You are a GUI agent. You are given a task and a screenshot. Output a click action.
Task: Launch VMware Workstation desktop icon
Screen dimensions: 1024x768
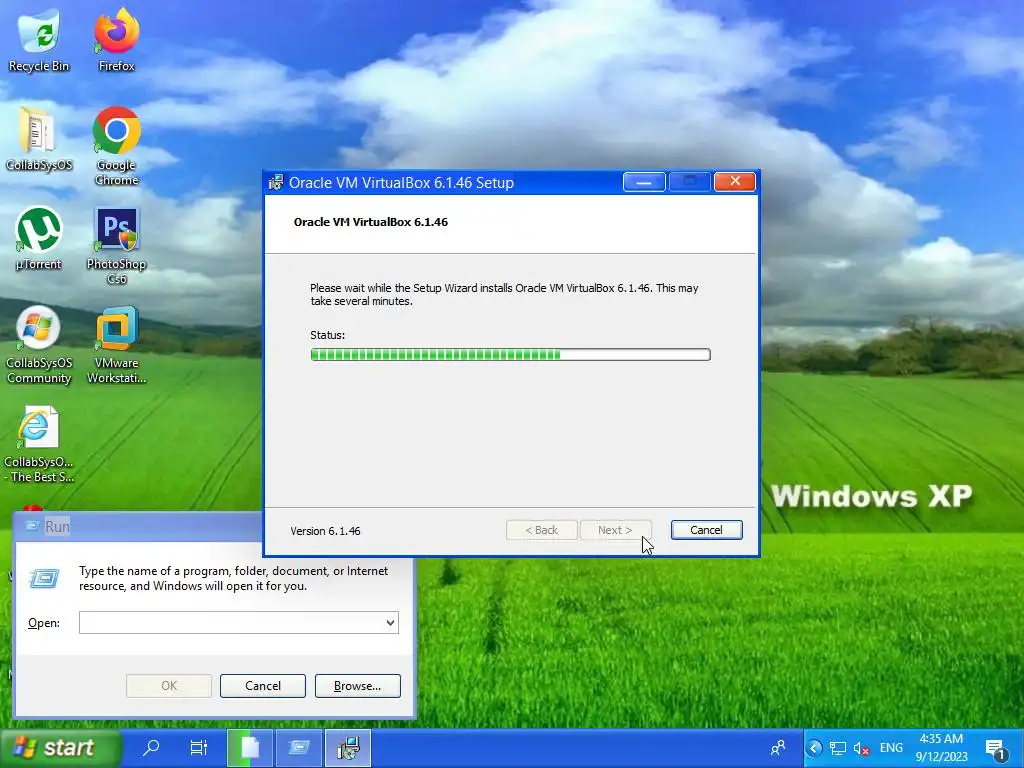(116, 345)
